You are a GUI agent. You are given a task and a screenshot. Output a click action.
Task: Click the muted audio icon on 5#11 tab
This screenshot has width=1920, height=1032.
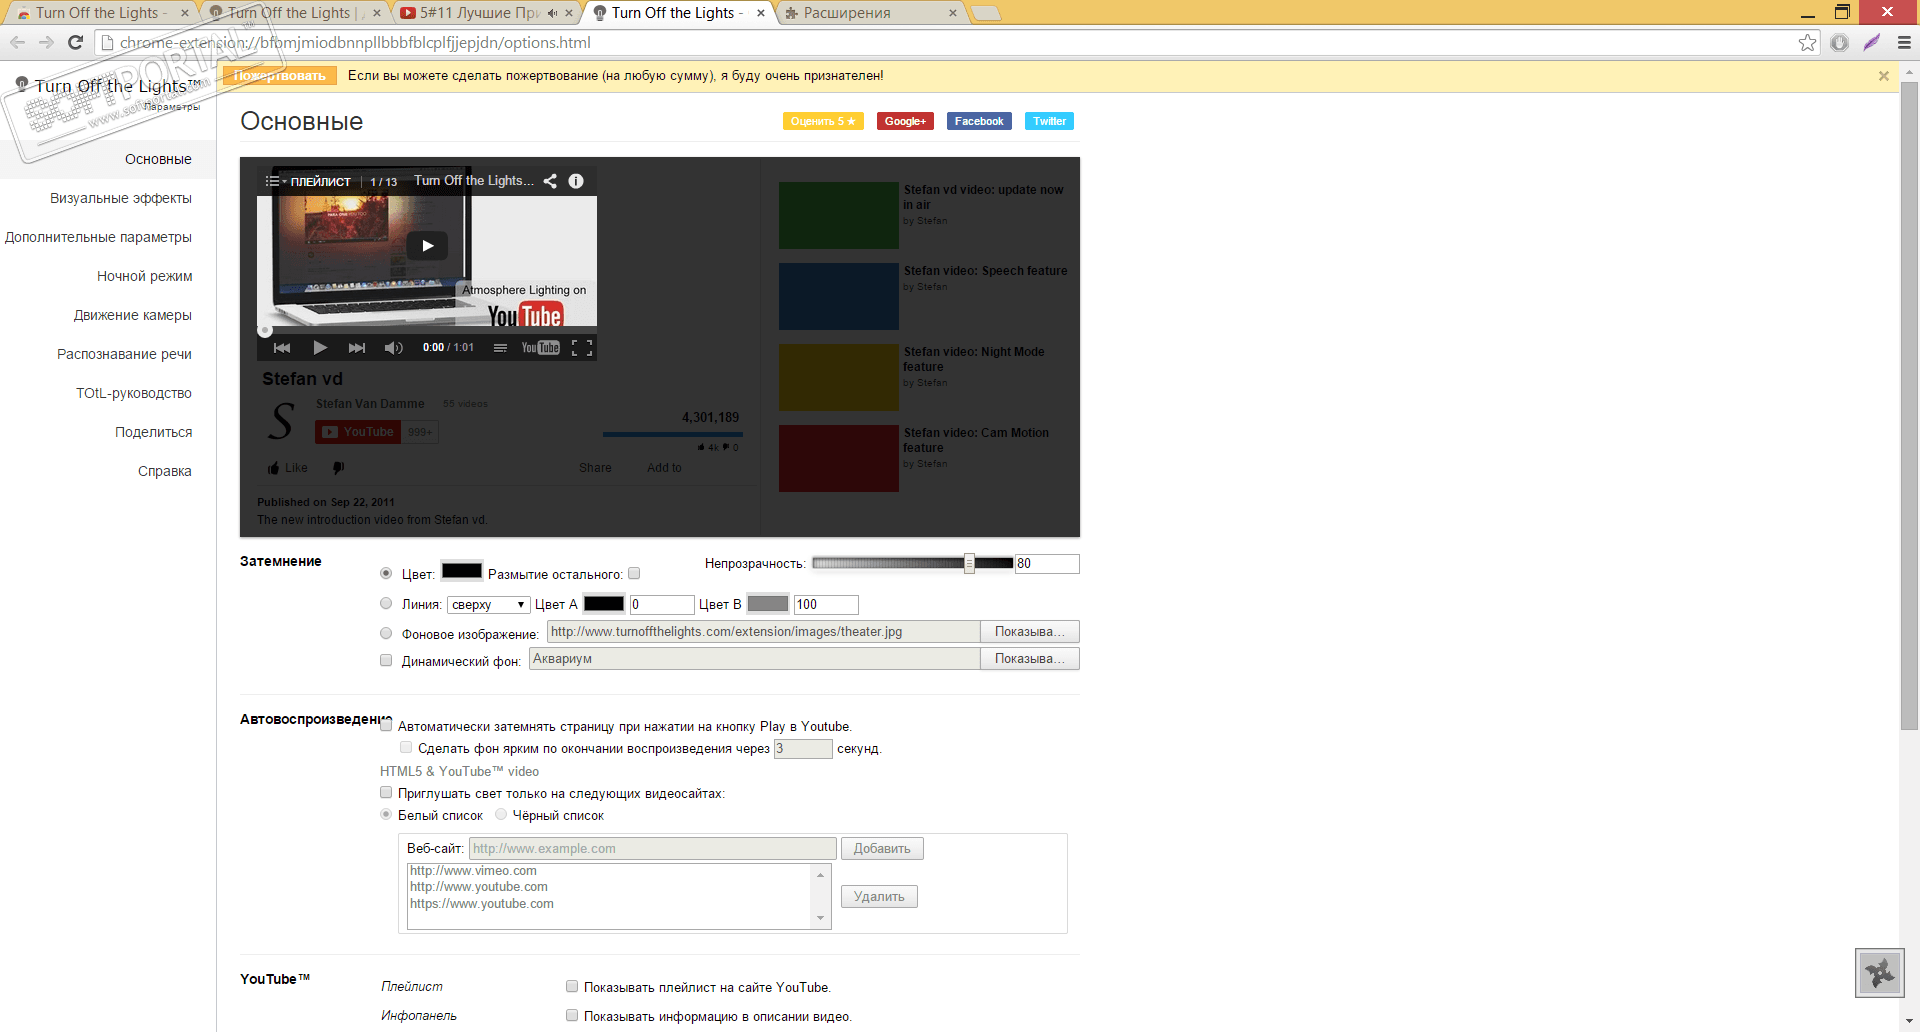pyautogui.click(x=552, y=13)
